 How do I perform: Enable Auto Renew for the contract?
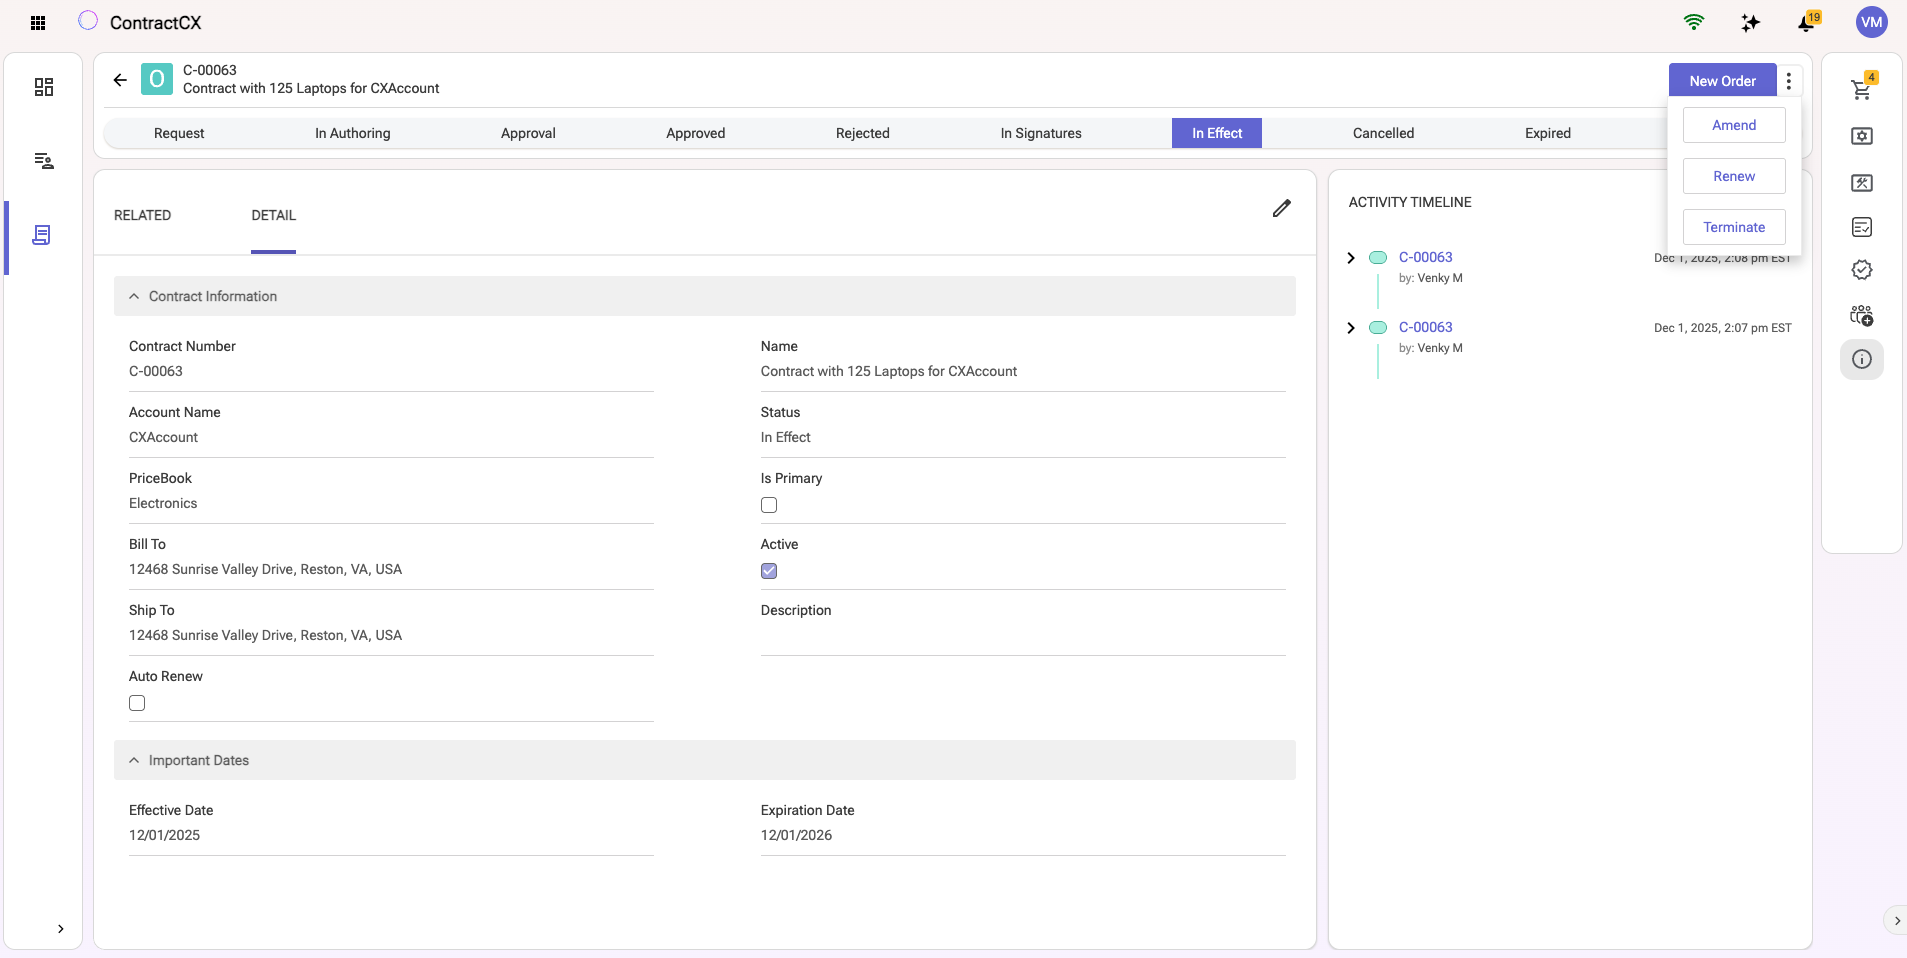click(136, 703)
